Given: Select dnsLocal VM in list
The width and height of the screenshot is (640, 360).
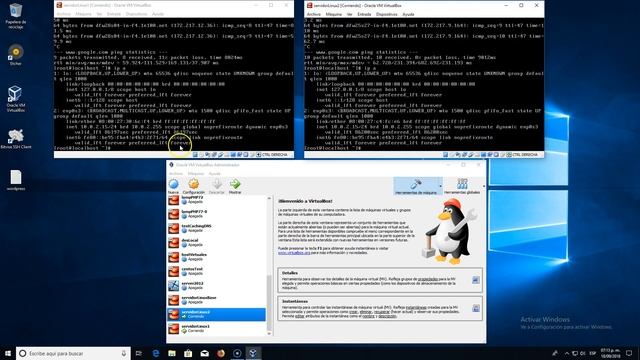Looking at the screenshot, I should coord(217,242).
